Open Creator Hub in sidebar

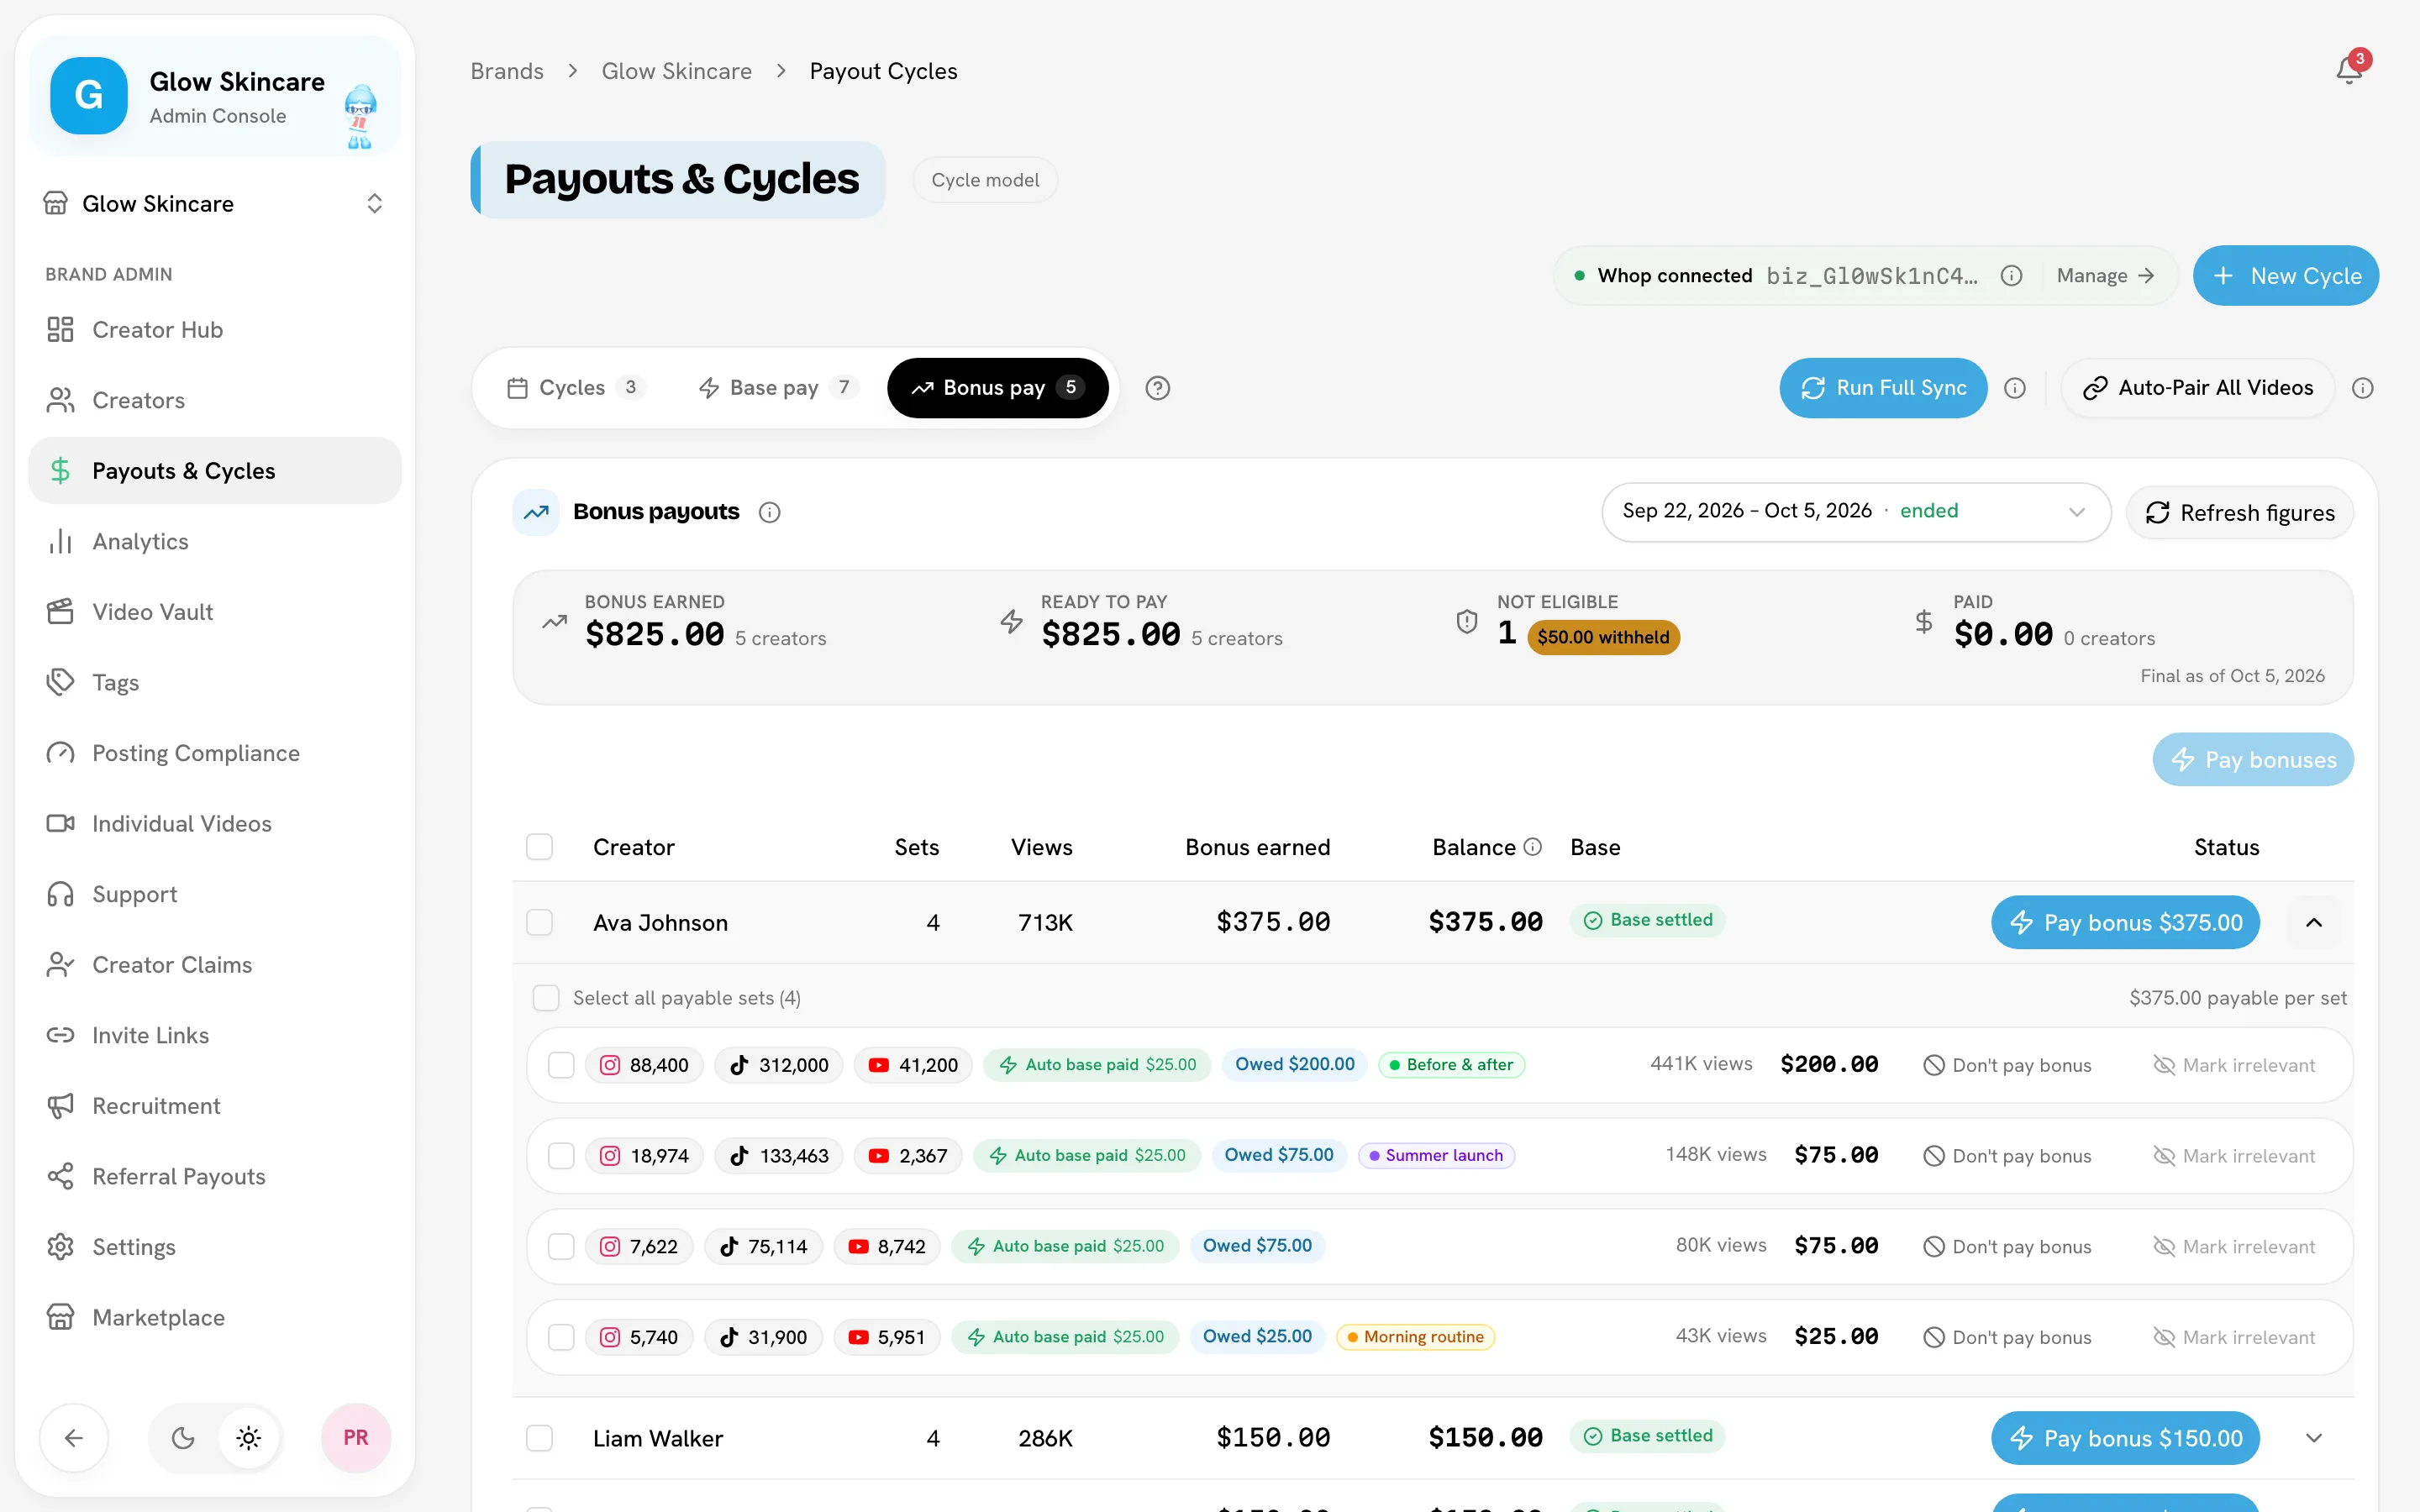coord(215,330)
